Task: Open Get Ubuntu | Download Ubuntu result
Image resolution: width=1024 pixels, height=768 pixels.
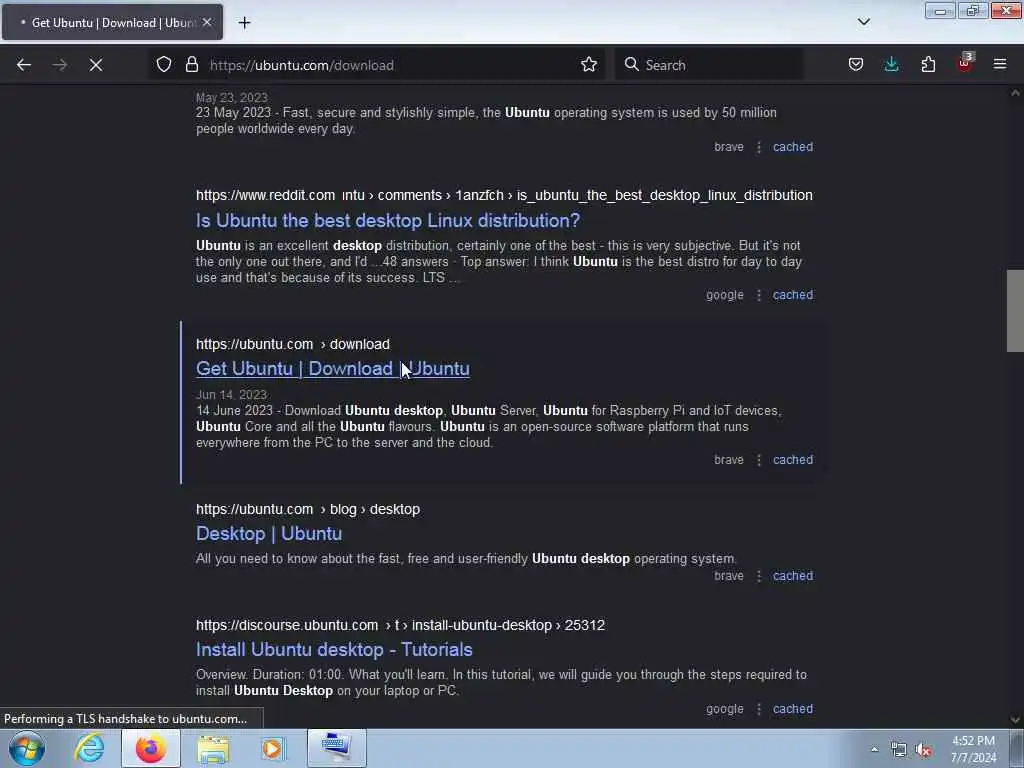Action: (332, 369)
